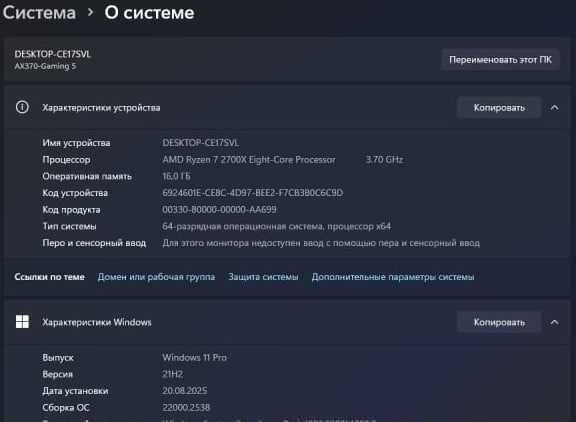This screenshot has width=576, height=422.
Task: Click the Характеристики устройства header text
Action: [101, 108]
